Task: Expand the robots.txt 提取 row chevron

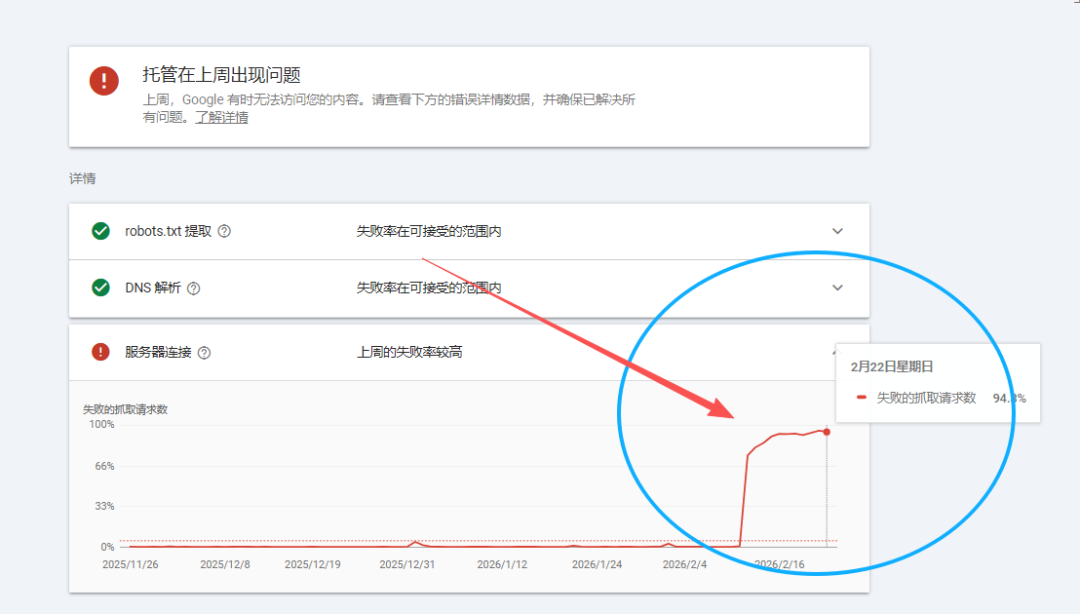Action: tap(837, 231)
